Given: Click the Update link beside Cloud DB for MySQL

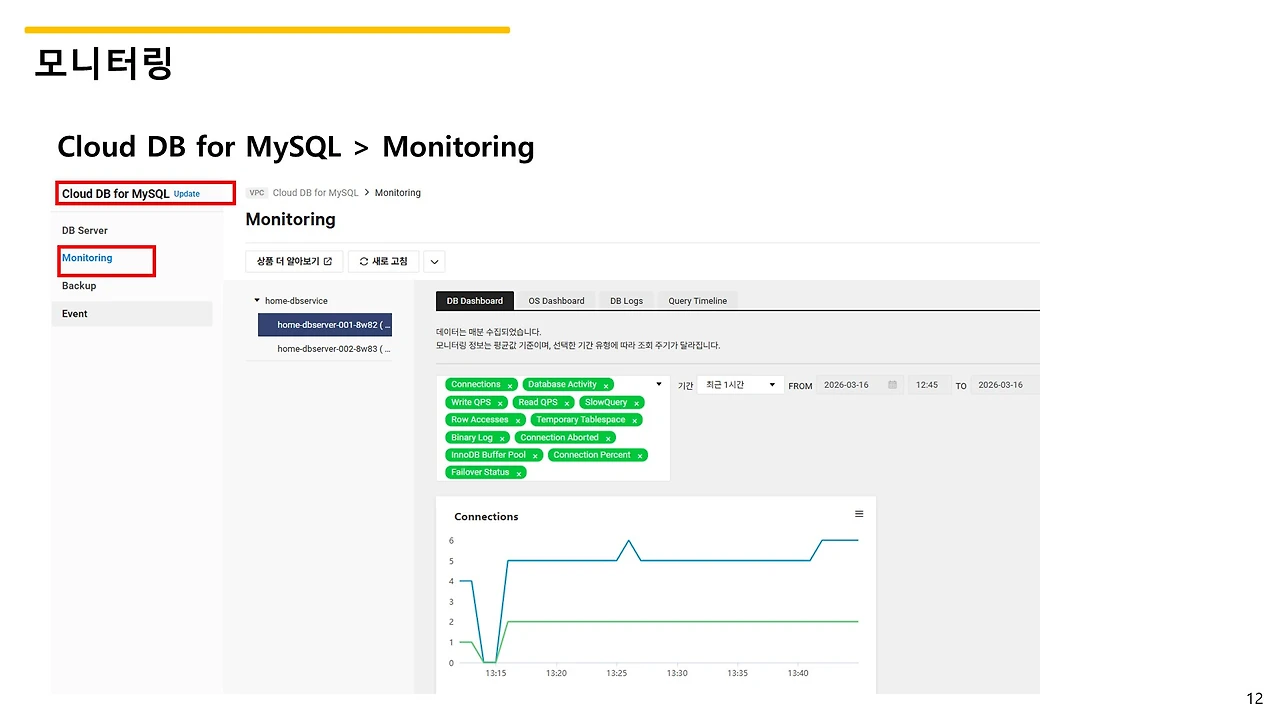Looking at the screenshot, I should [187, 194].
